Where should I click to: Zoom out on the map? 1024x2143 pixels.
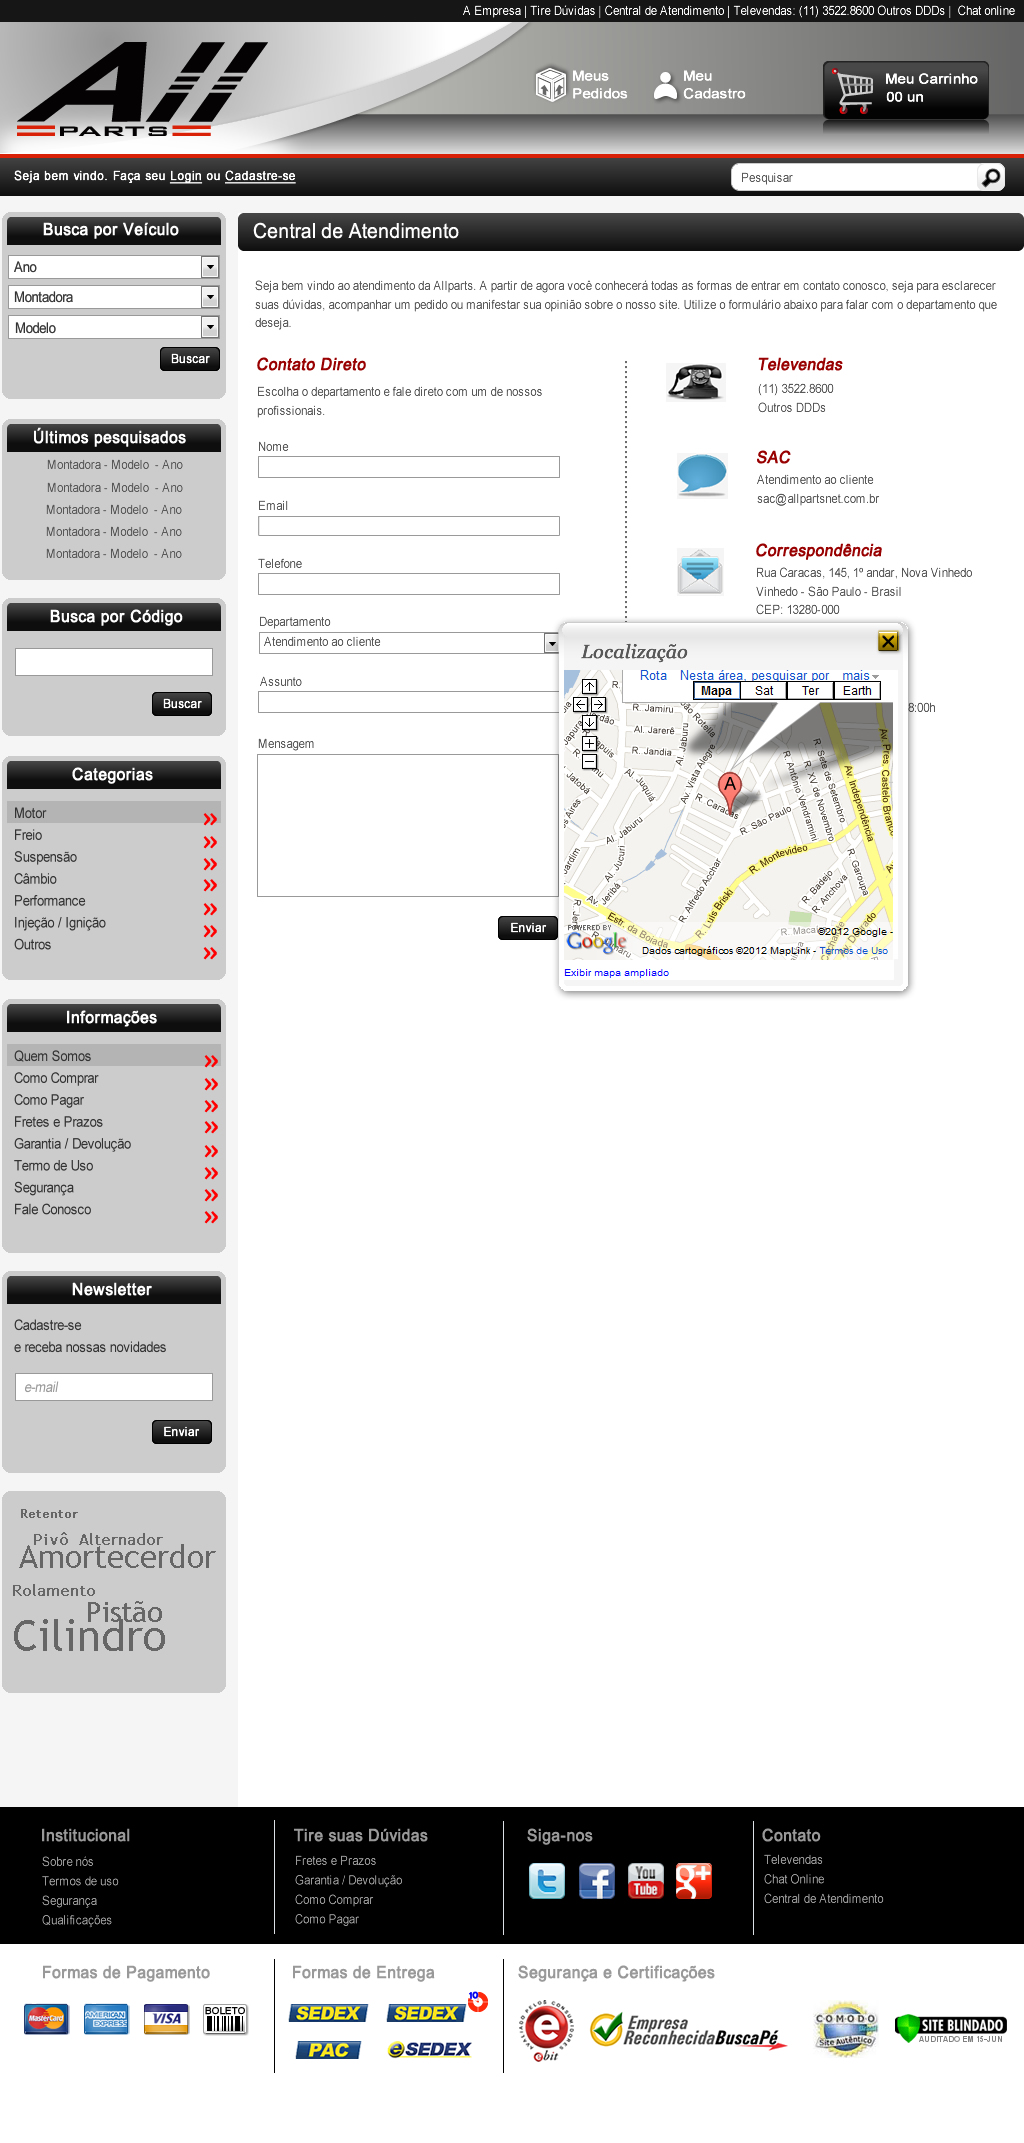590,762
